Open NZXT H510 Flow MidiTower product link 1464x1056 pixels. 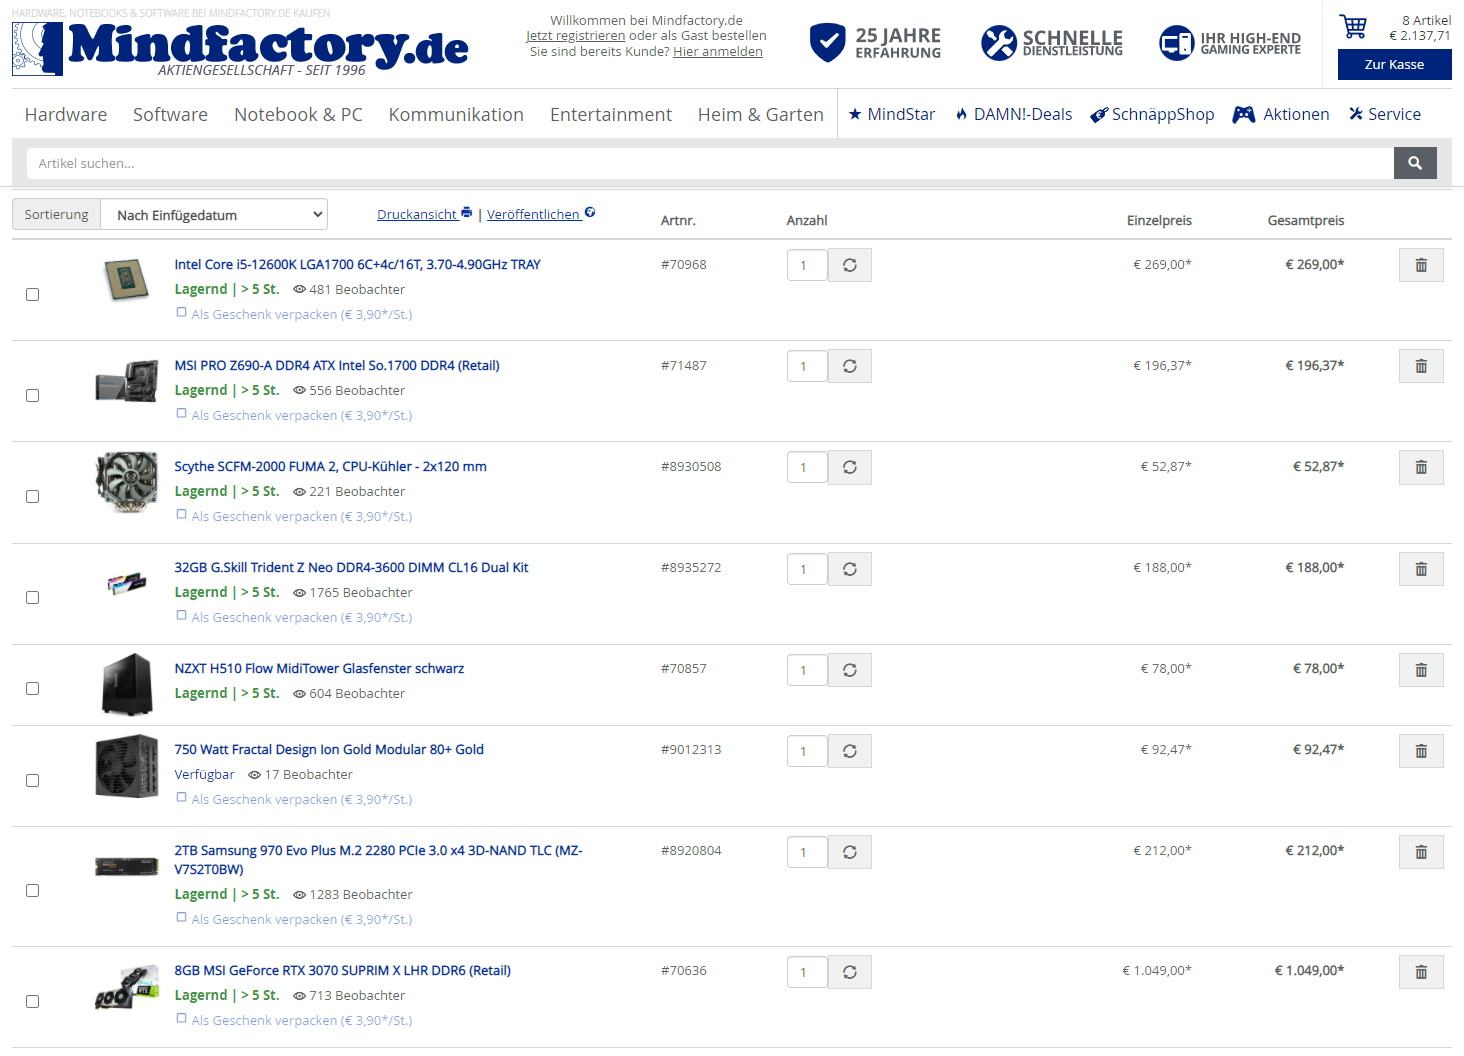coord(319,668)
